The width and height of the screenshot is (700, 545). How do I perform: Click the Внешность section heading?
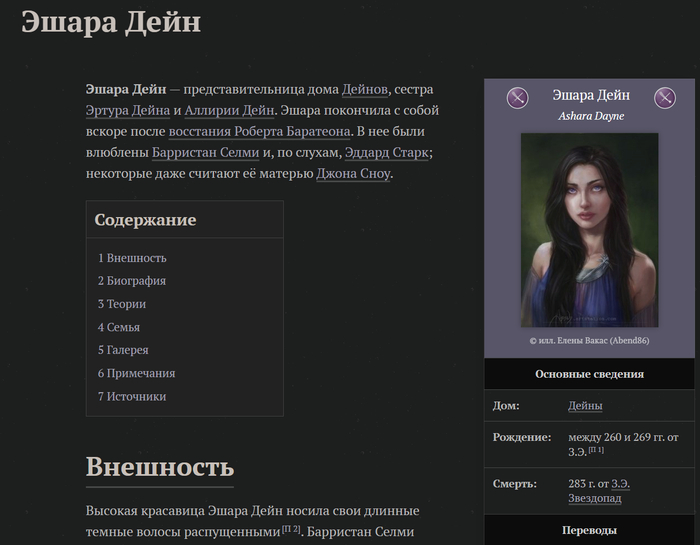coord(160,467)
